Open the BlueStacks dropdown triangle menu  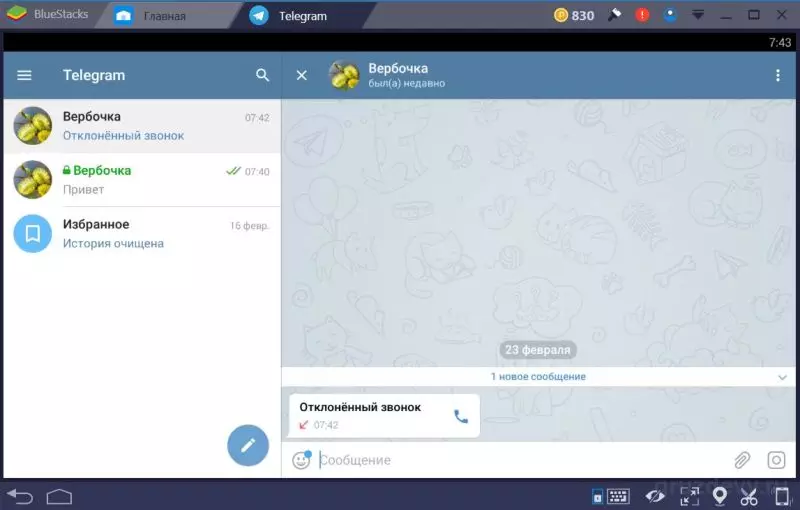697,15
